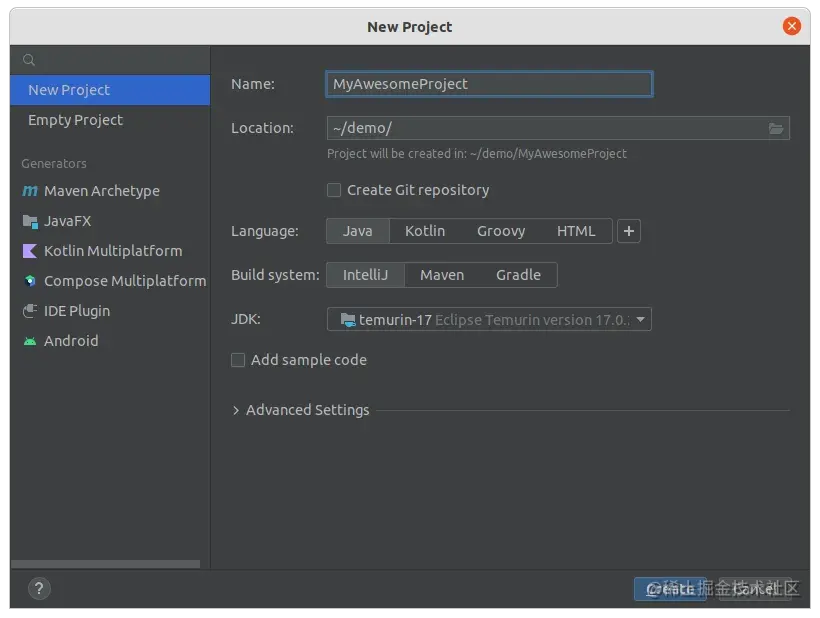Click the 'JDK:' label
This screenshot has width=820, height=618.
246,319
